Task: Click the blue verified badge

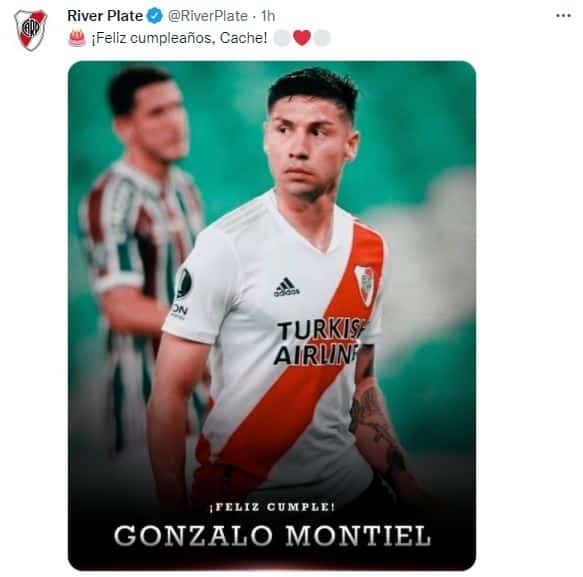Action: [155, 16]
